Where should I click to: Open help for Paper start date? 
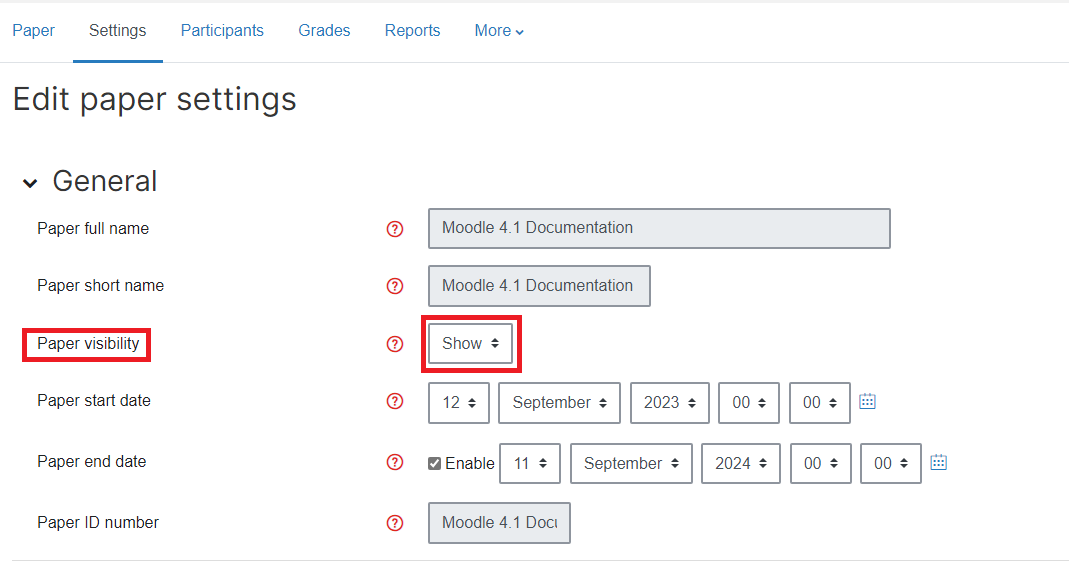pos(395,401)
